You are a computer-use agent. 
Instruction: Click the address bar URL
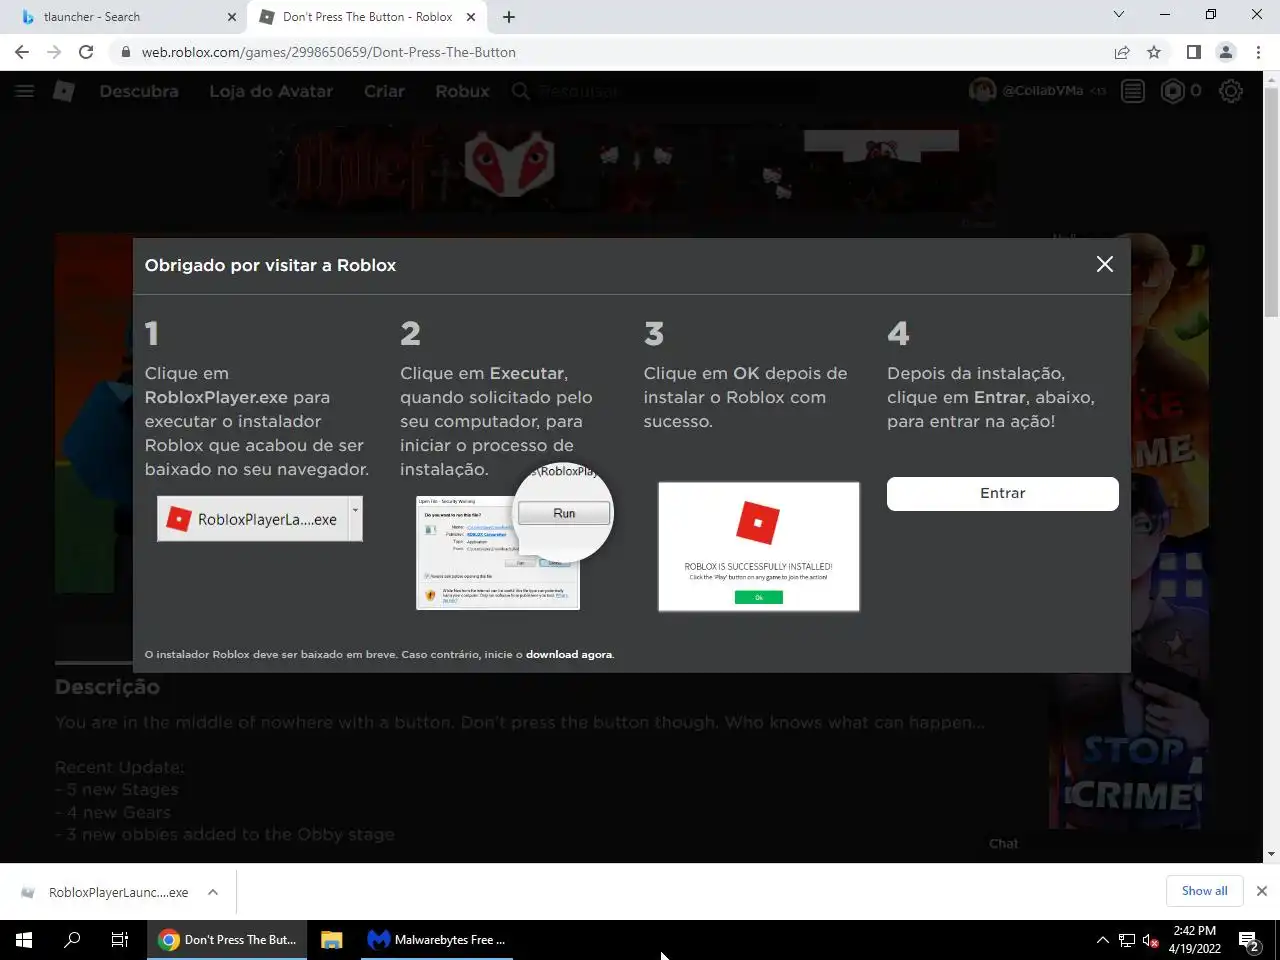coord(329,52)
